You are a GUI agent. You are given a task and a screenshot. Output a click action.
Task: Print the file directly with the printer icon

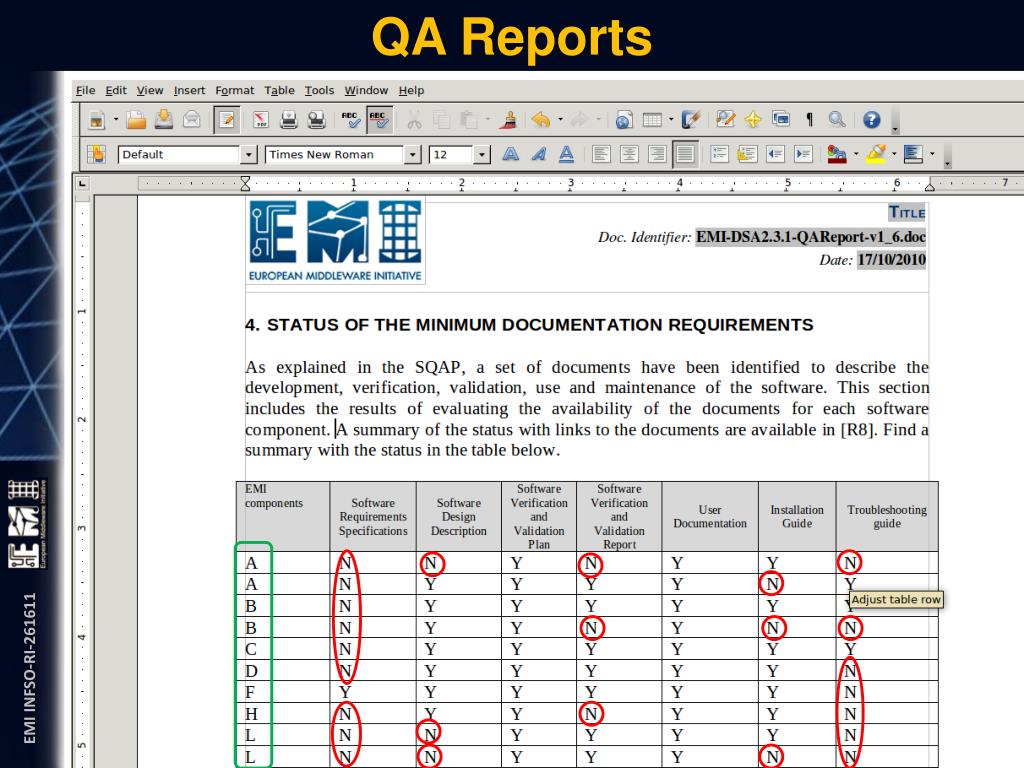pyautogui.click(x=289, y=120)
